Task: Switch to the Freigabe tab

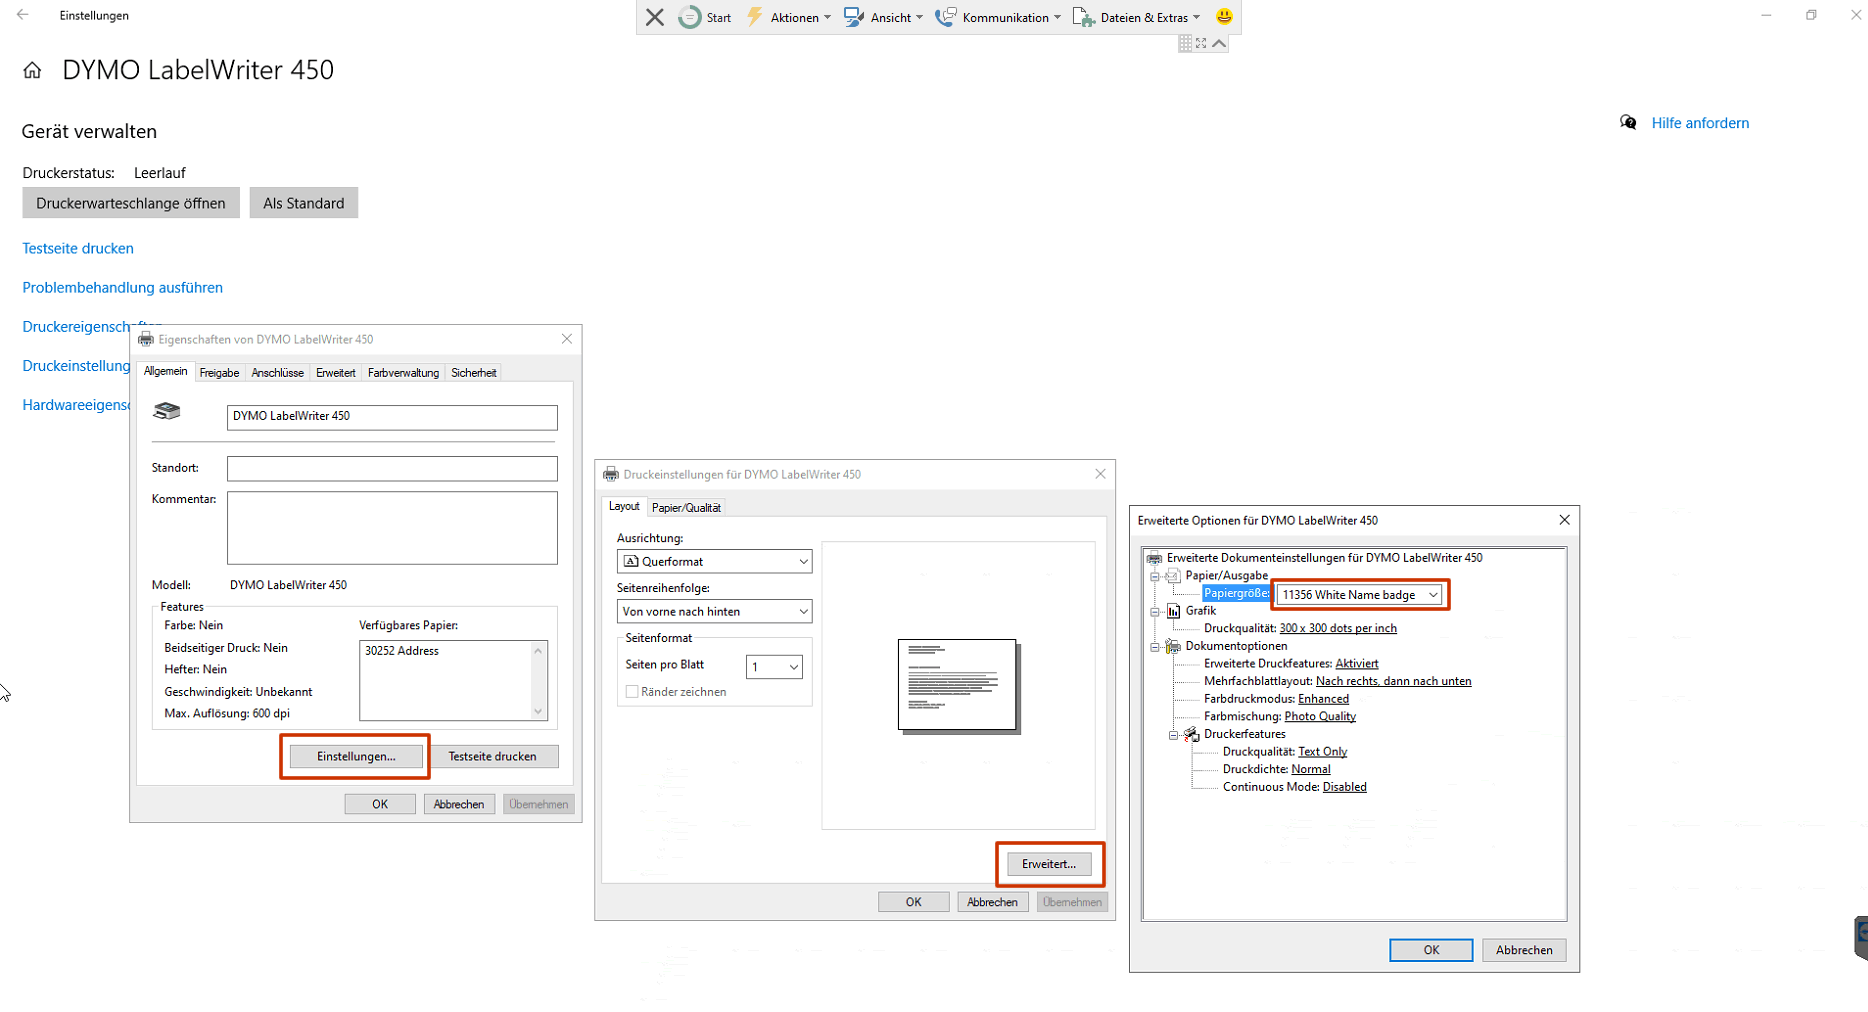Action: coord(219,373)
